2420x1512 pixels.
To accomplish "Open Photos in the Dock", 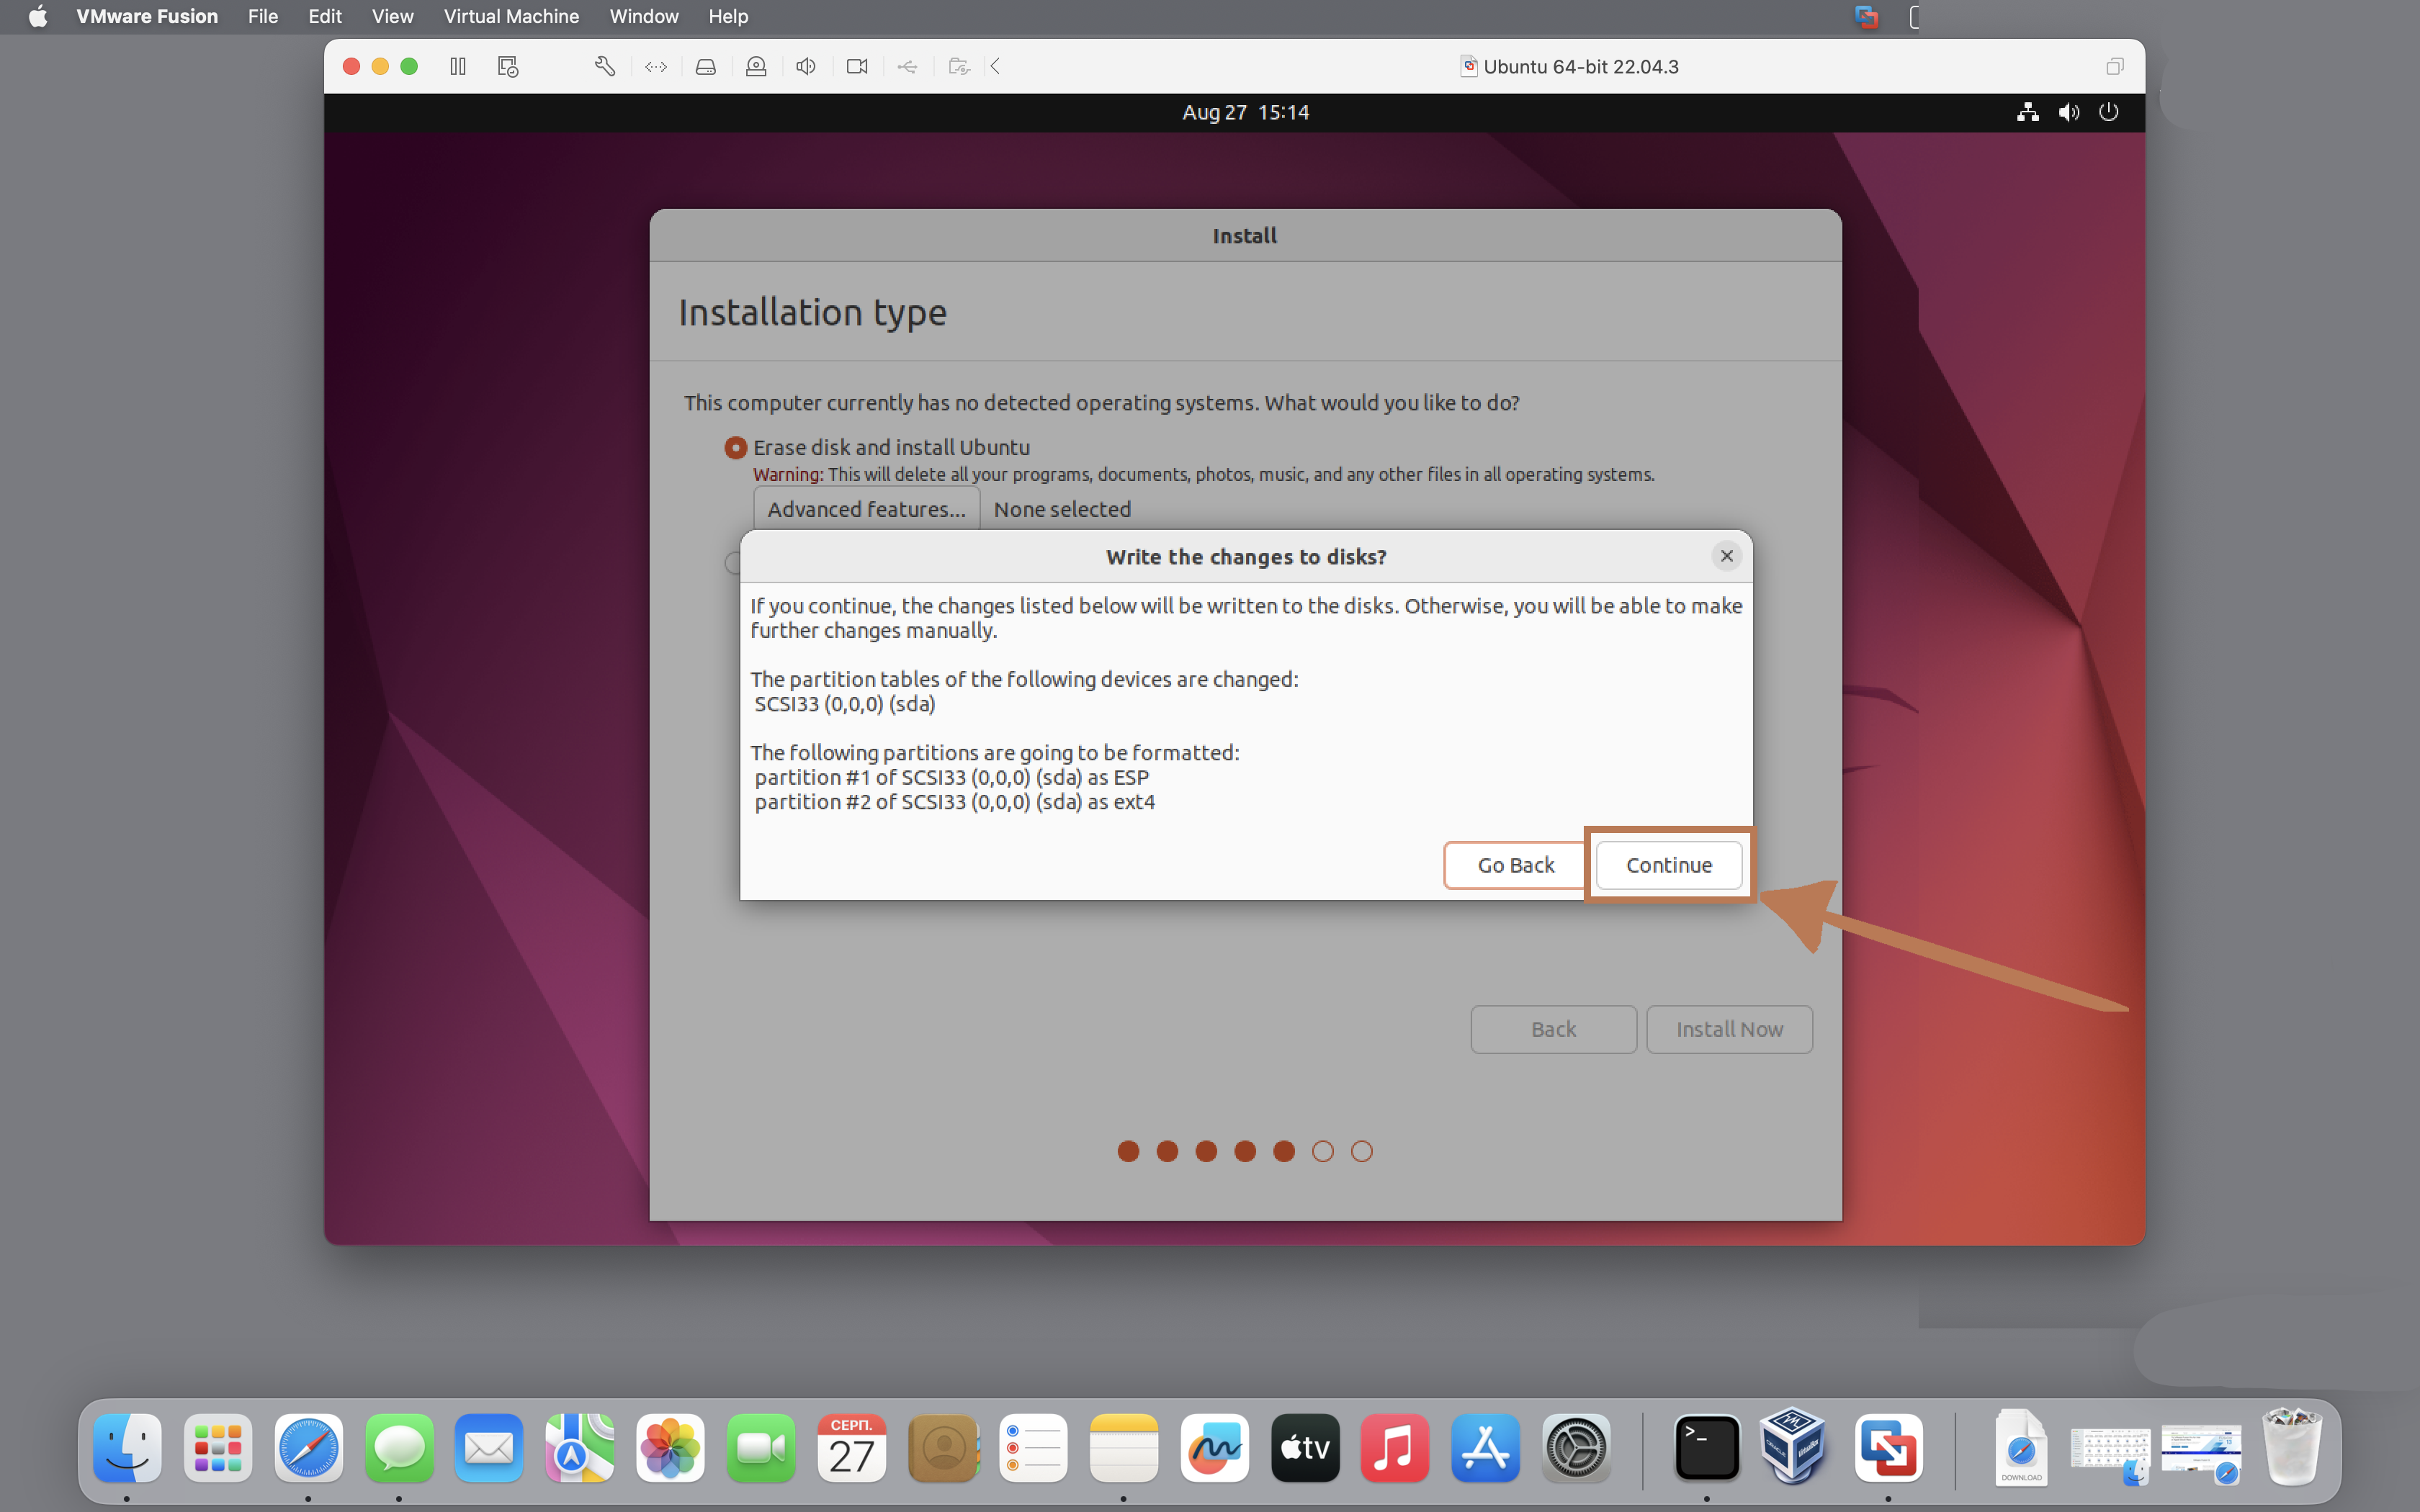I will (x=670, y=1447).
